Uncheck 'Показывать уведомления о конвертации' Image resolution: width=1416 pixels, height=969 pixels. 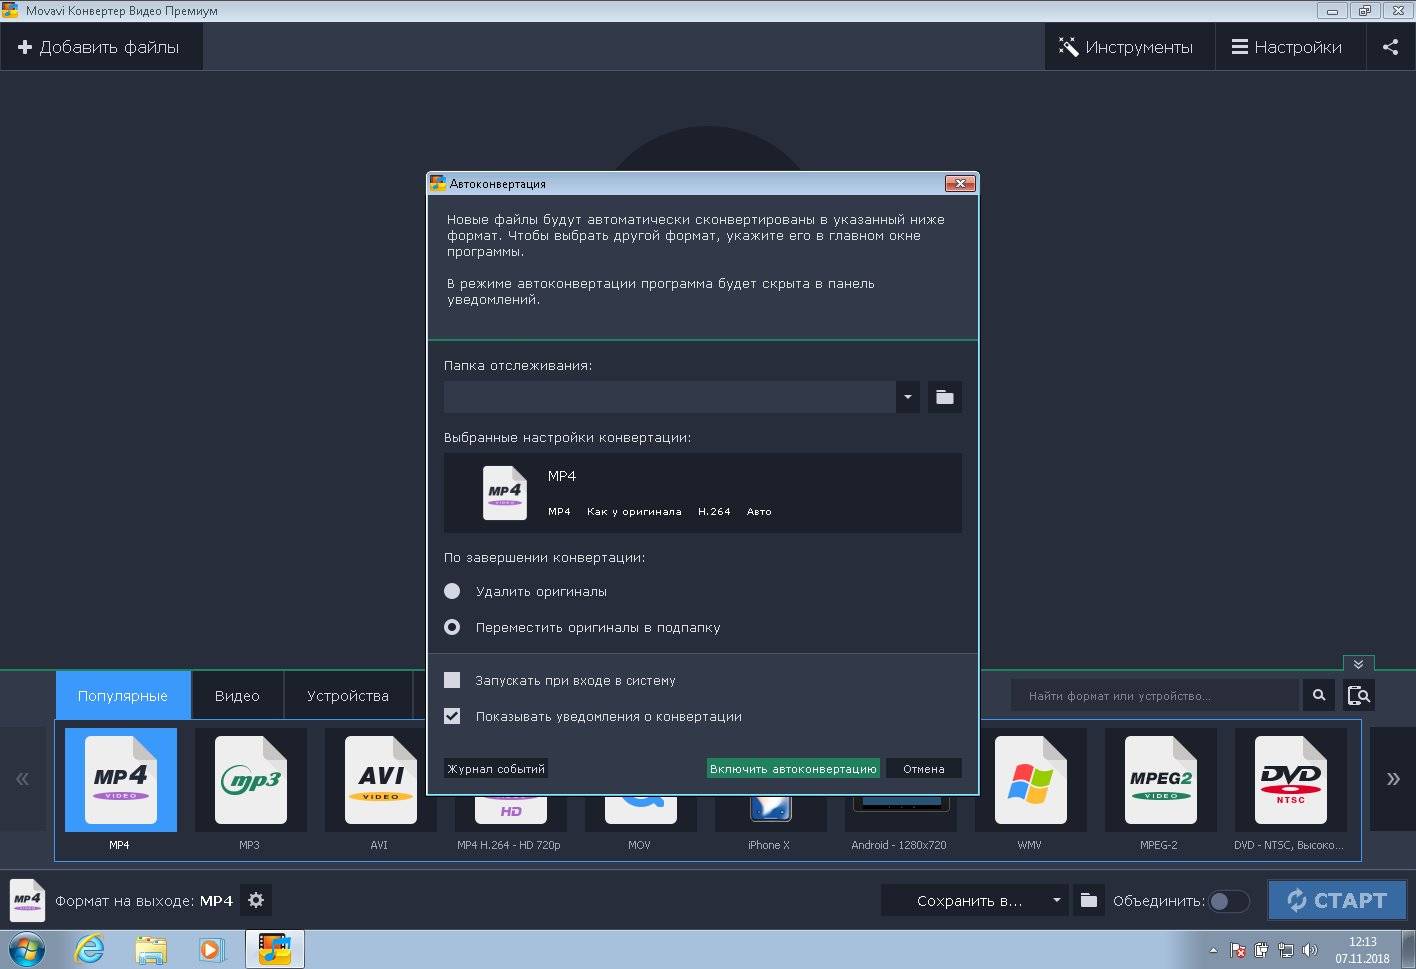(x=452, y=716)
